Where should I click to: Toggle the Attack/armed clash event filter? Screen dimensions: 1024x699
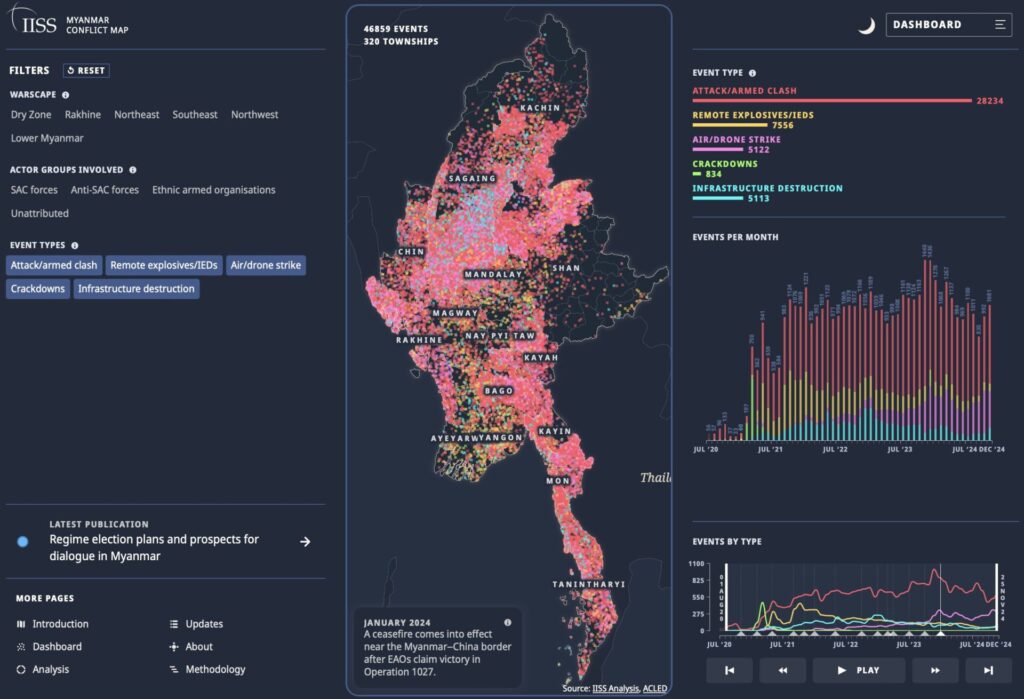[54, 265]
